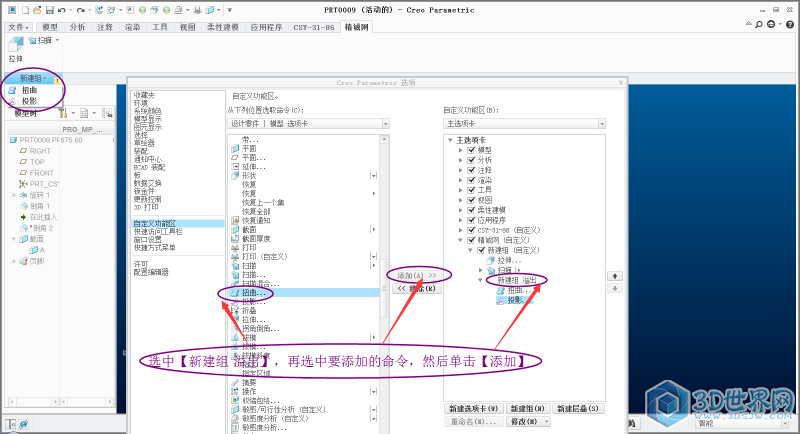
Task: Click the move up arrow button
Action: click(615, 276)
